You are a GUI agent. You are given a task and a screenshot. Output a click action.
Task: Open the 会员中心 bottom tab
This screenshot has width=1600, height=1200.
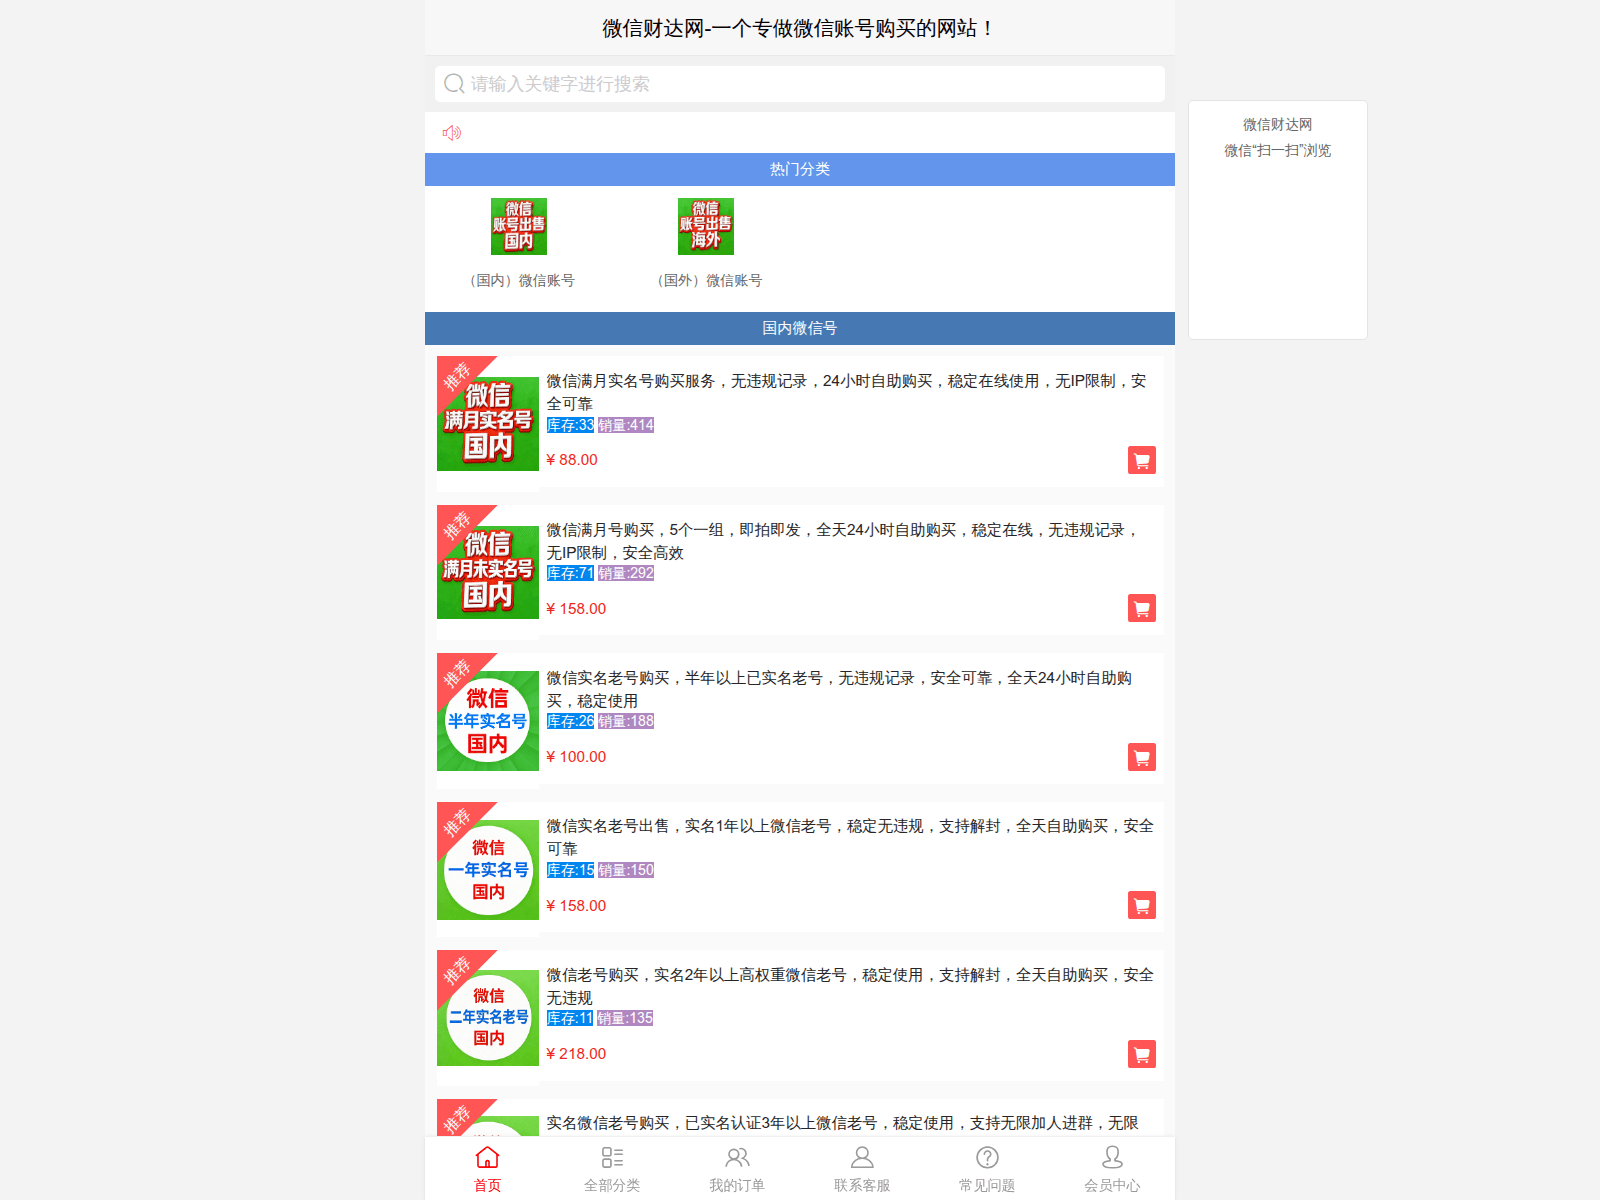coord(1112,1169)
